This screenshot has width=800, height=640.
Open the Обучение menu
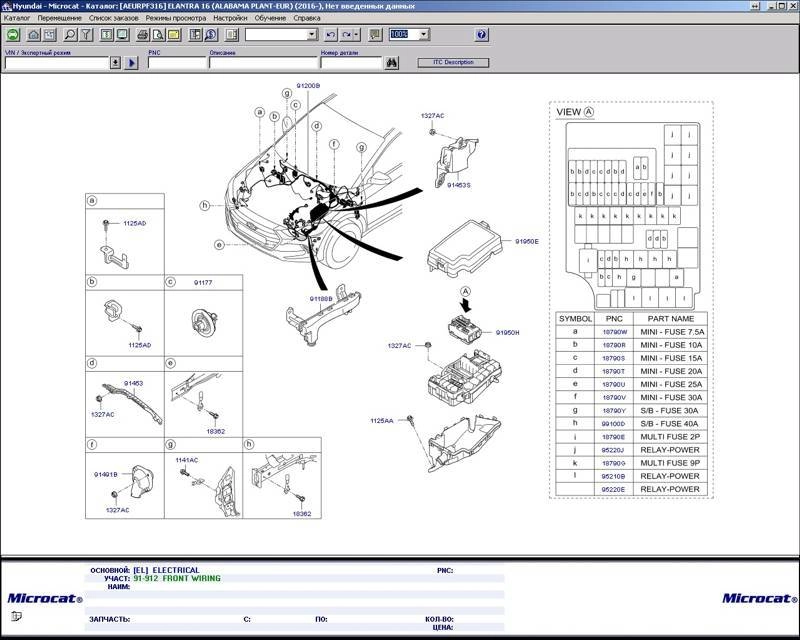[x=270, y=18]
